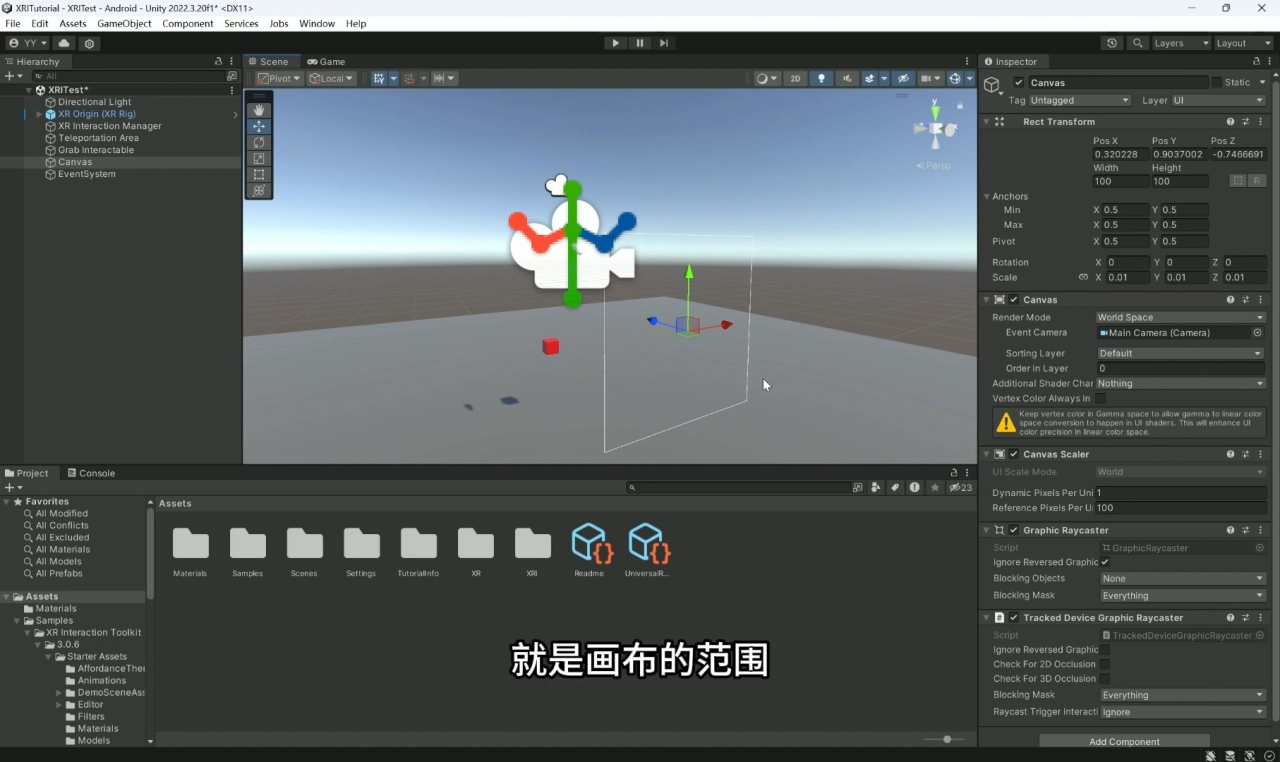Select EventSystem in Hierarchy
The height and width of the screenshot is (762, 1280).
(86, 174)
